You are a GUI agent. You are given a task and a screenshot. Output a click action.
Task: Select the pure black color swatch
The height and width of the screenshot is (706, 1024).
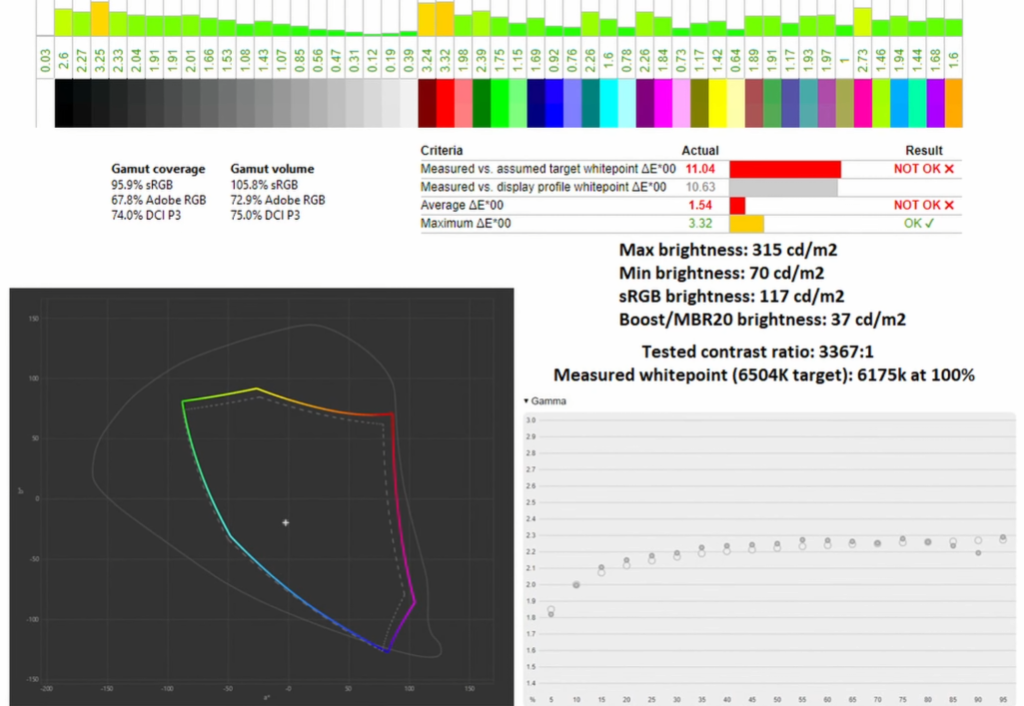(x=64, y=104)
